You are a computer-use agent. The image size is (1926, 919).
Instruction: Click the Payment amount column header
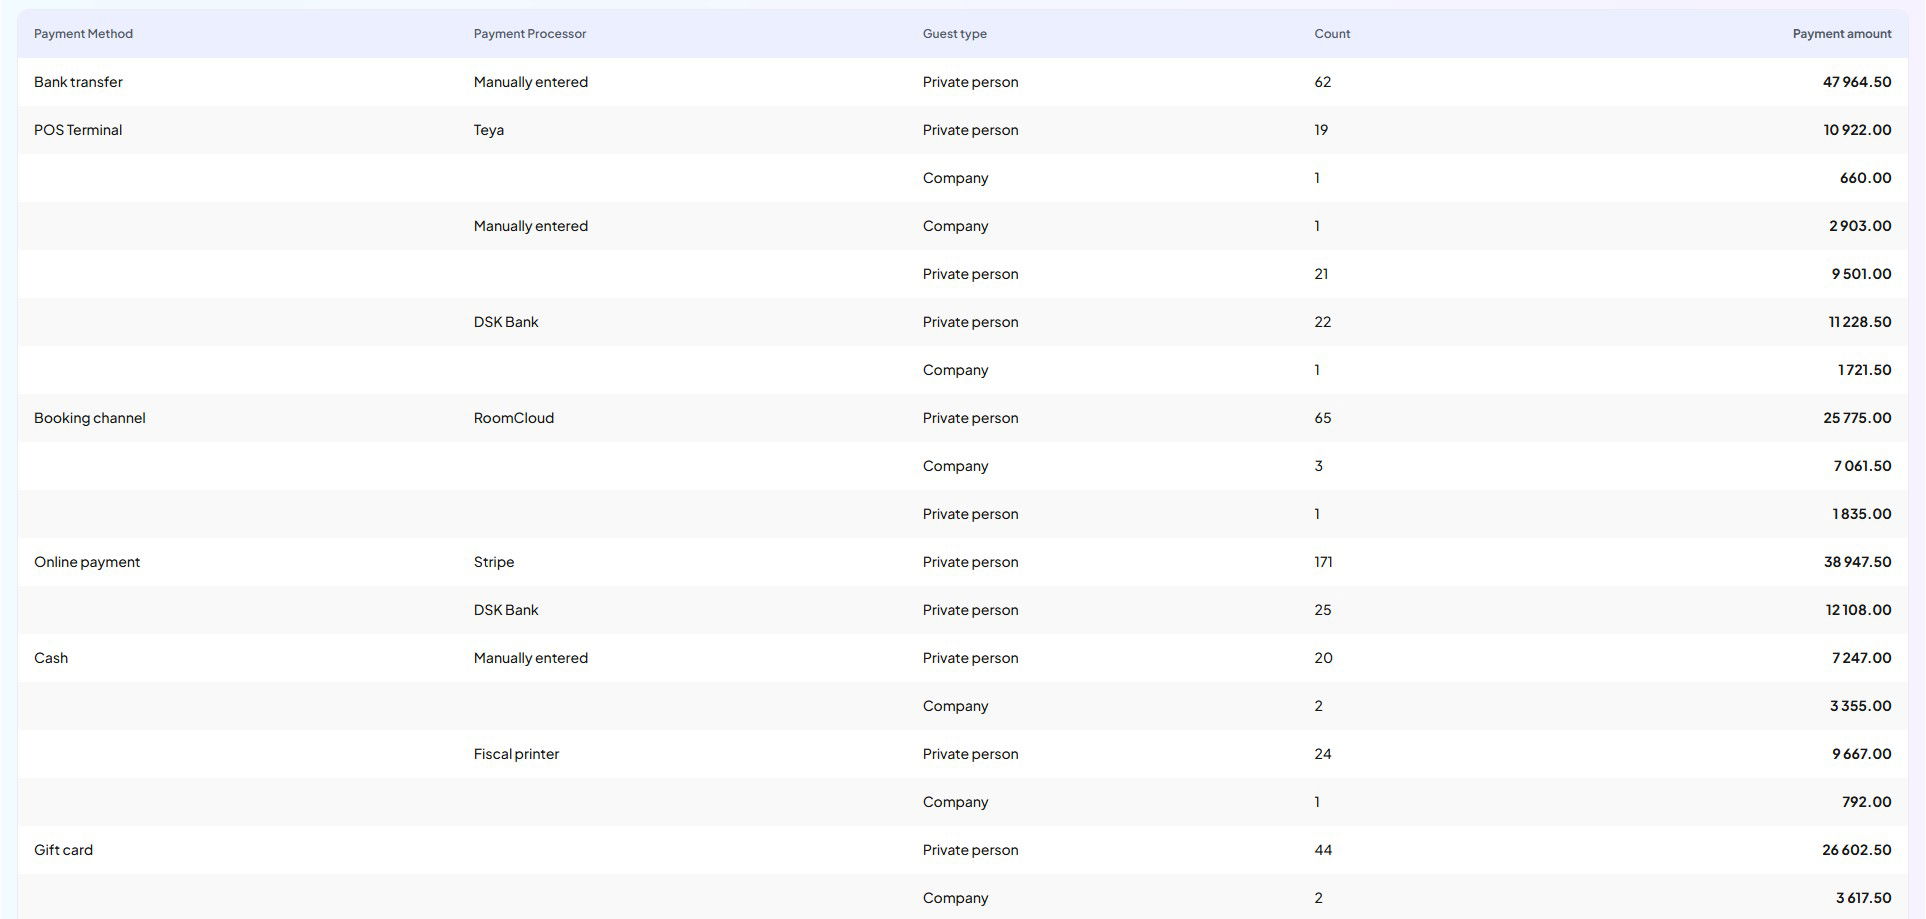pos(1841,34)
